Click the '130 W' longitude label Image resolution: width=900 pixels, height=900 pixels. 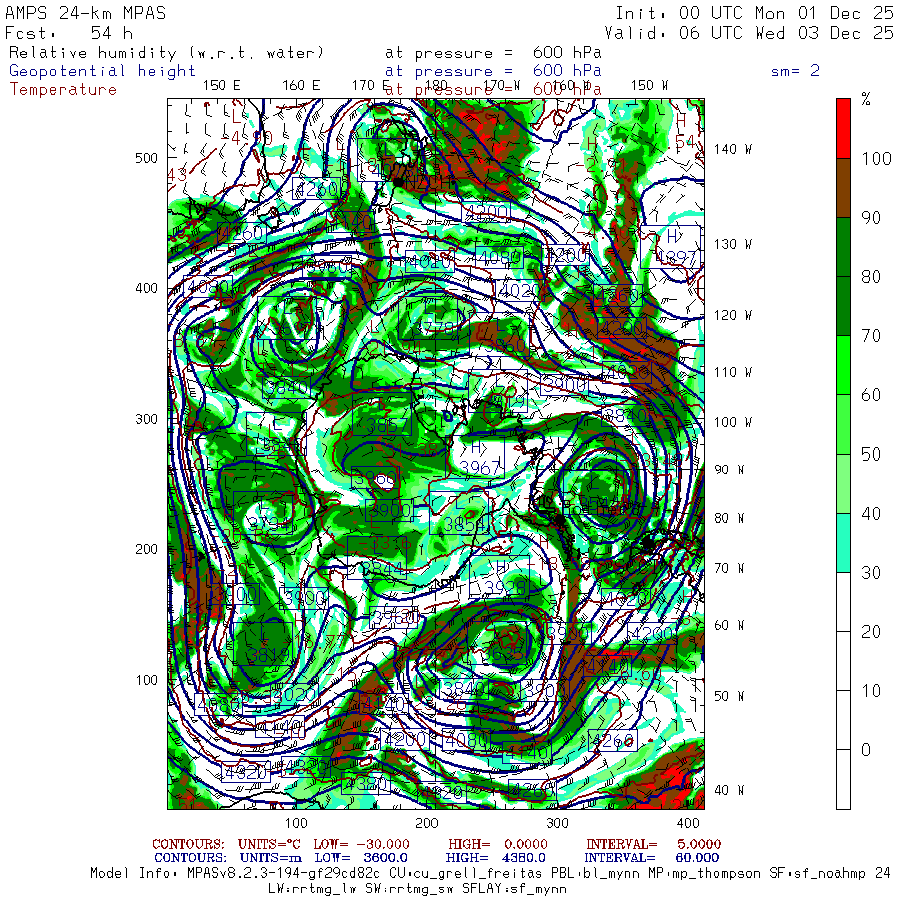tap(732, 245)
